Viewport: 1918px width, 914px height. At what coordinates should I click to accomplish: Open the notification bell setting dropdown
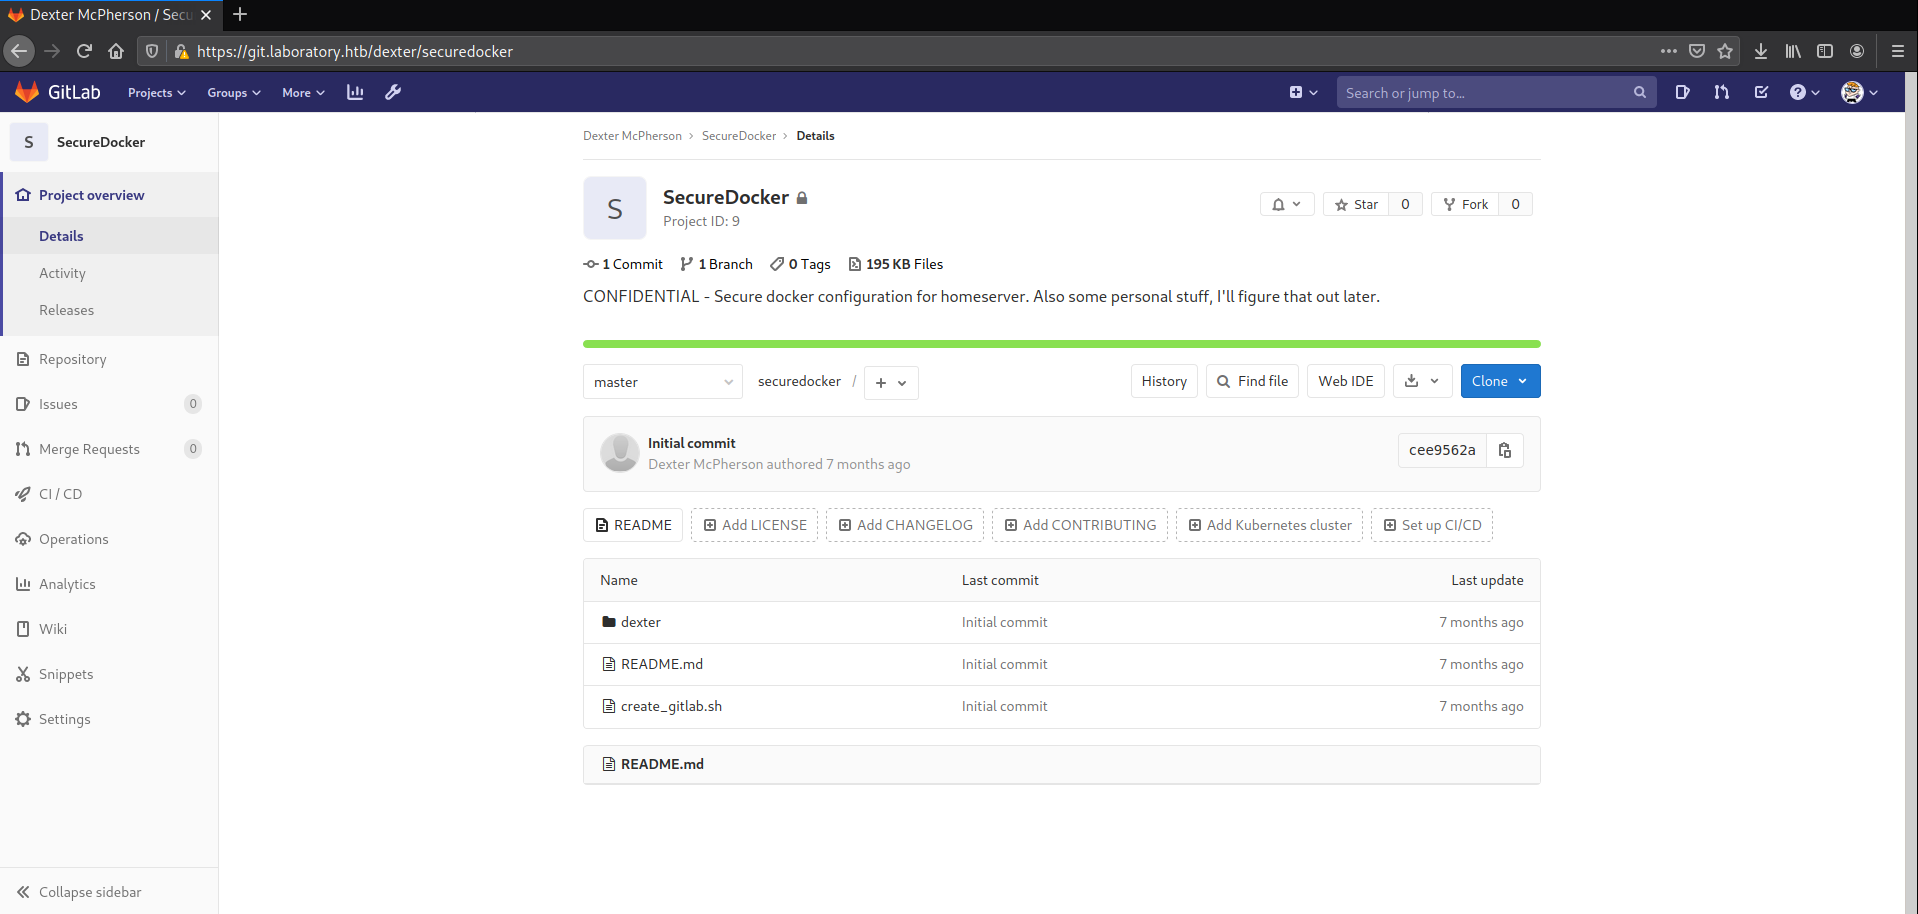1286,204
